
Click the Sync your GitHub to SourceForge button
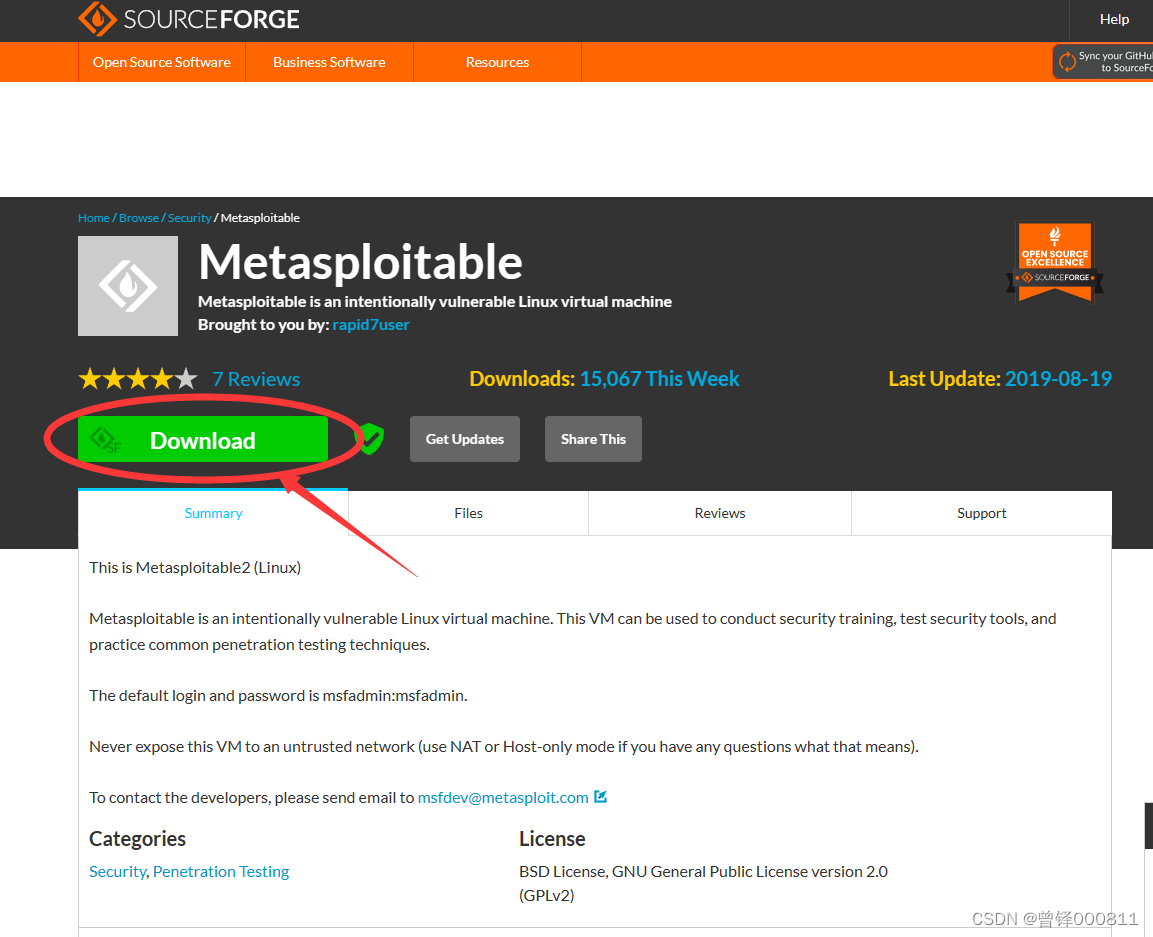(1103, 62)
